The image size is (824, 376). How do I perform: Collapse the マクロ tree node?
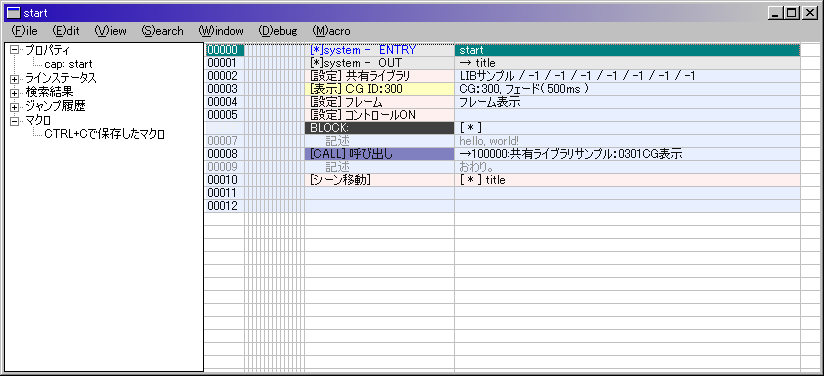coord(14,121)
